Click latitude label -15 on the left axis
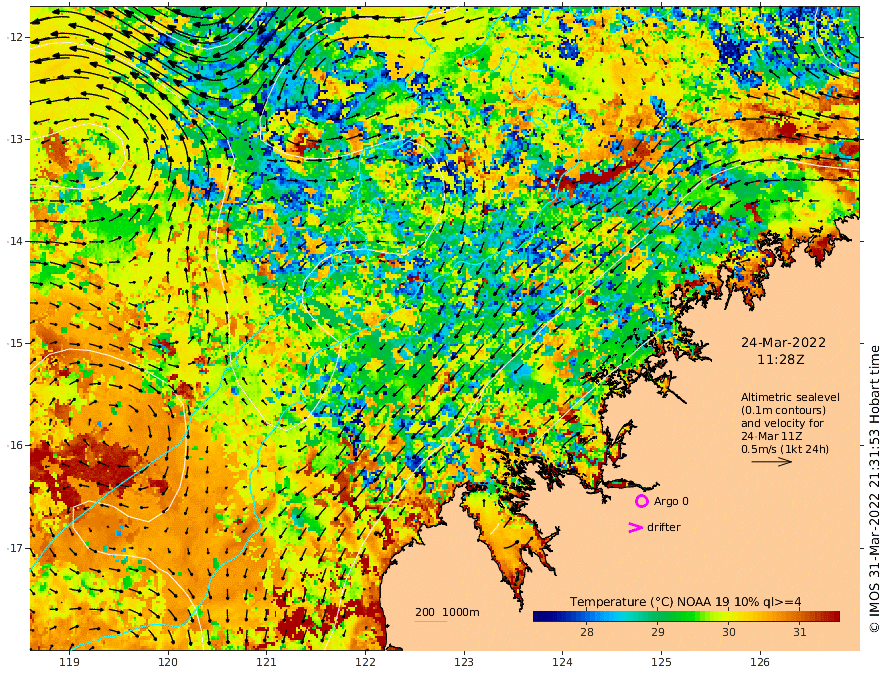Viewport: 880px width, 680px height. coord(15,343)
